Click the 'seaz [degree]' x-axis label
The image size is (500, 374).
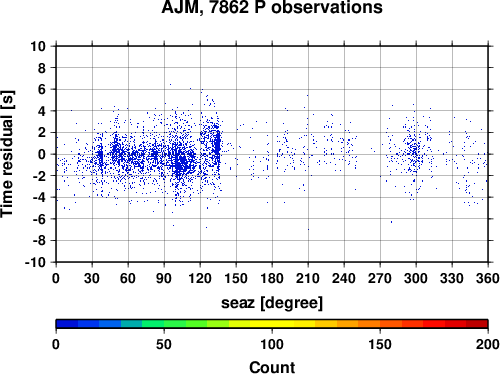(272, 303)
